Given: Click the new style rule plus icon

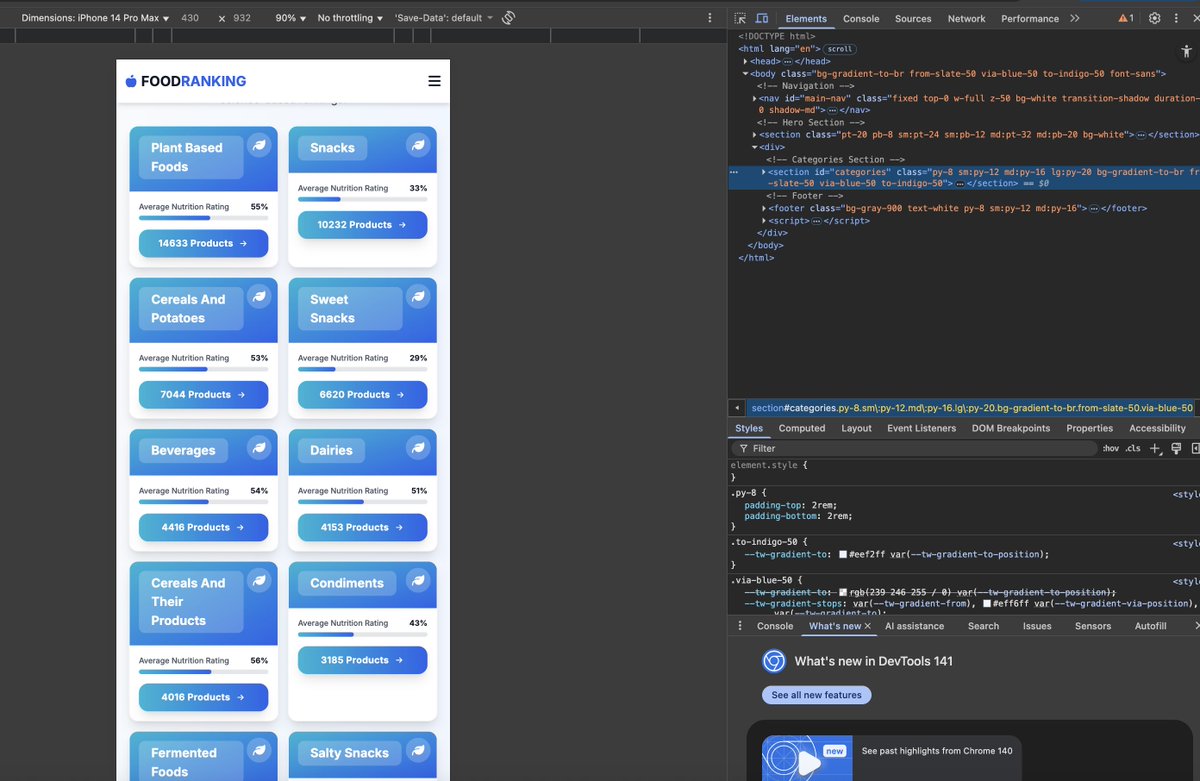Looking at the screenshot, I should click(x=1155, y=449).
